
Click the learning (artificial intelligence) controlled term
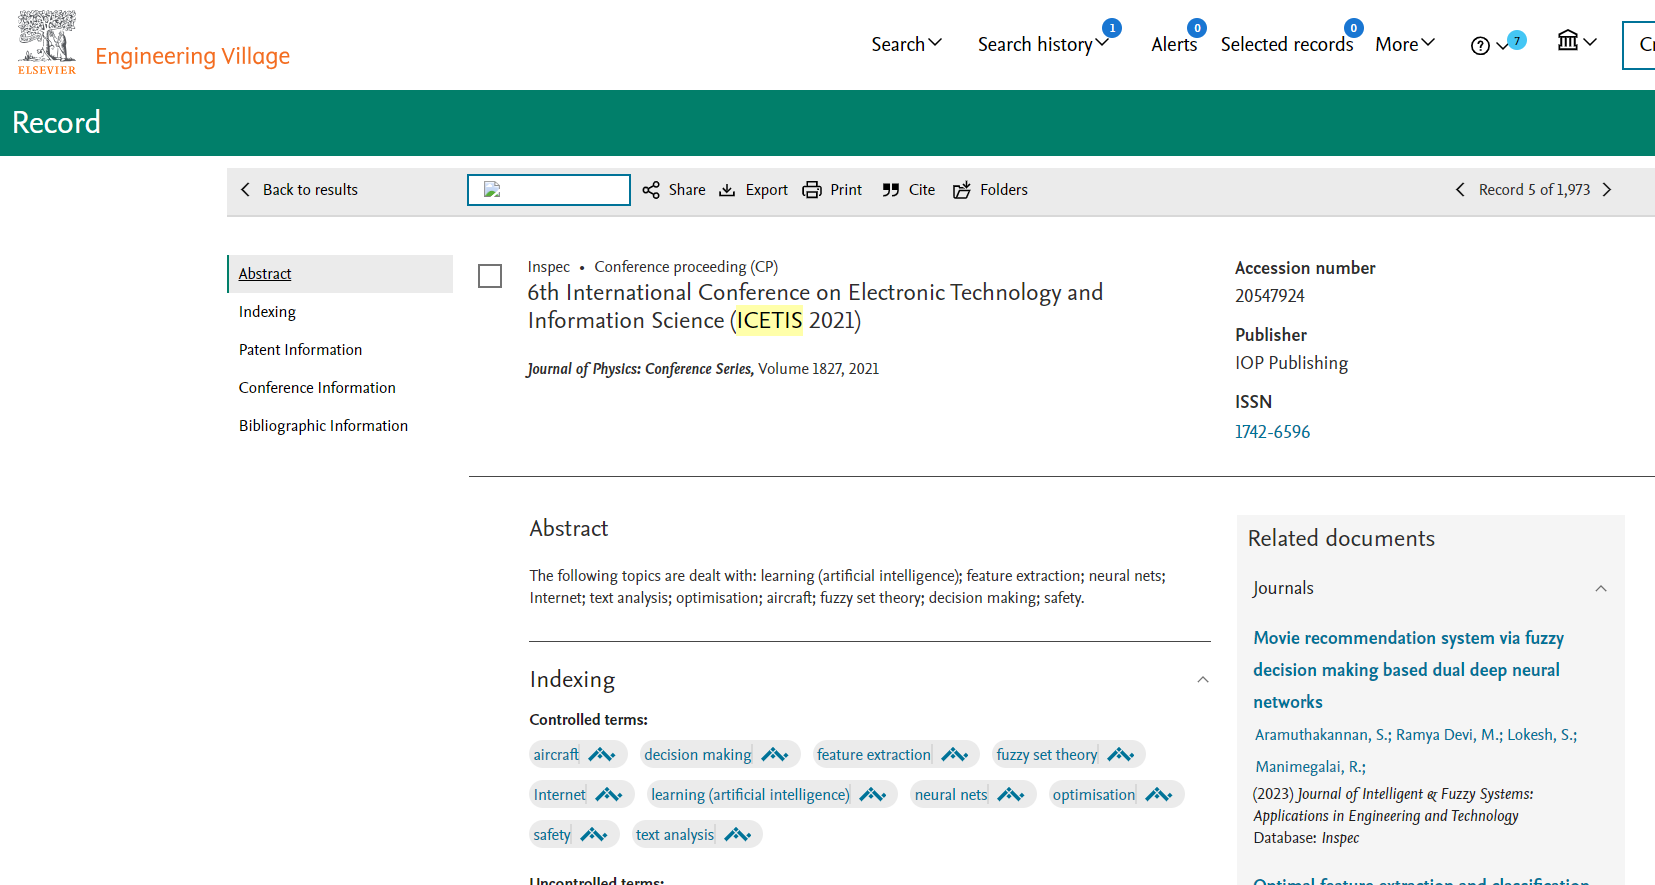(x=751, y=795)
